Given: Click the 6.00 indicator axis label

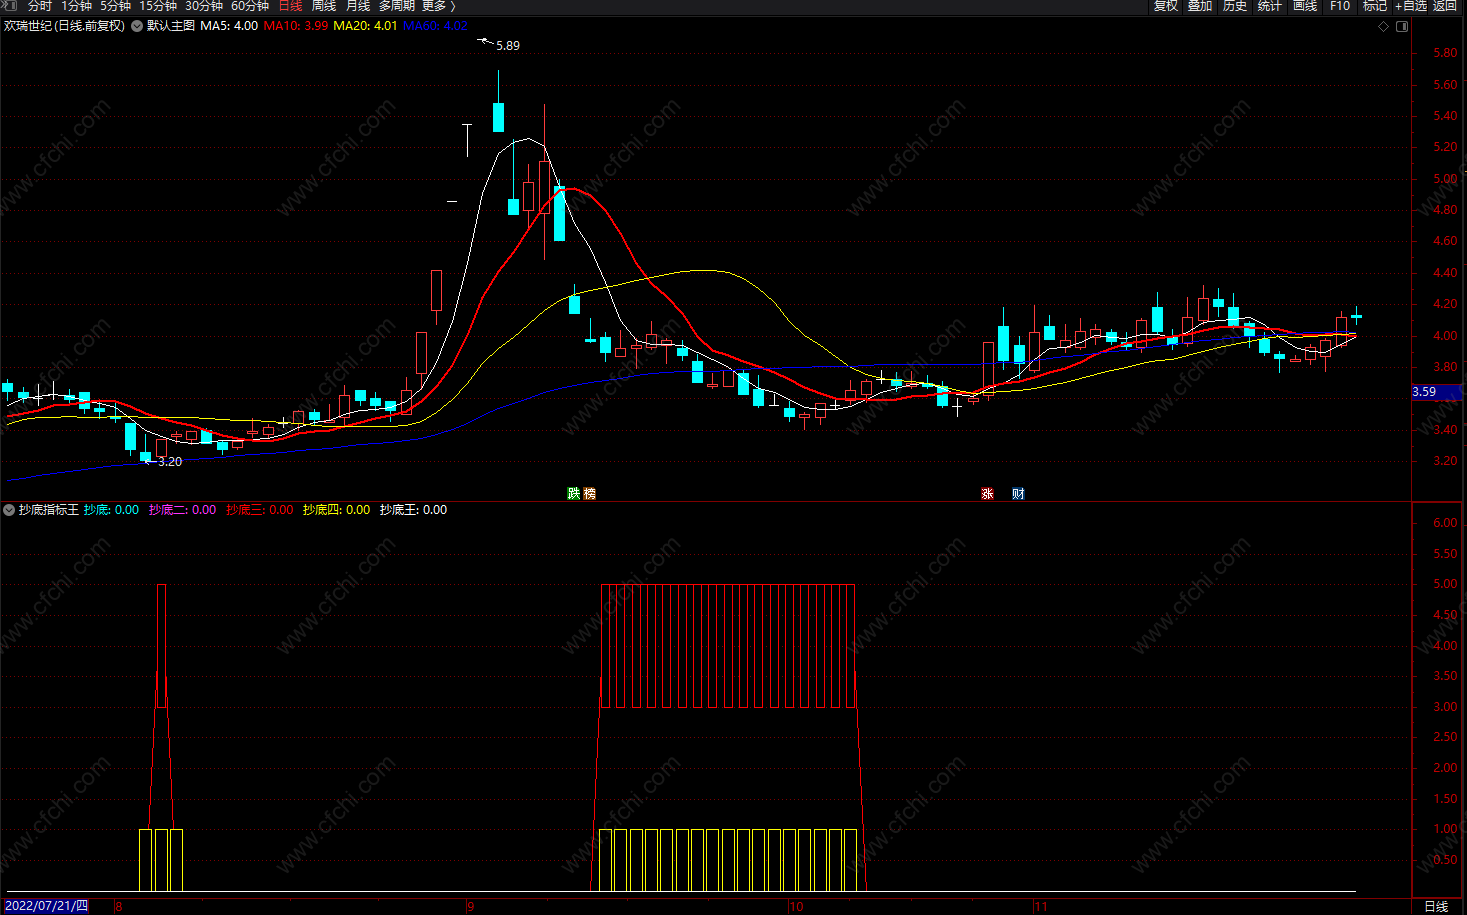Looking at the screenshot, I should (1445, 523).
